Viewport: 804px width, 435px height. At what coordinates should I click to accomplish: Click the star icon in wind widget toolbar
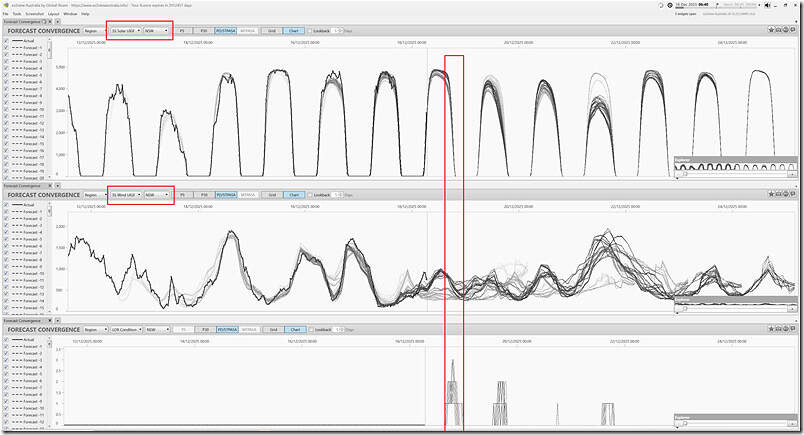[x=772, y=194]
